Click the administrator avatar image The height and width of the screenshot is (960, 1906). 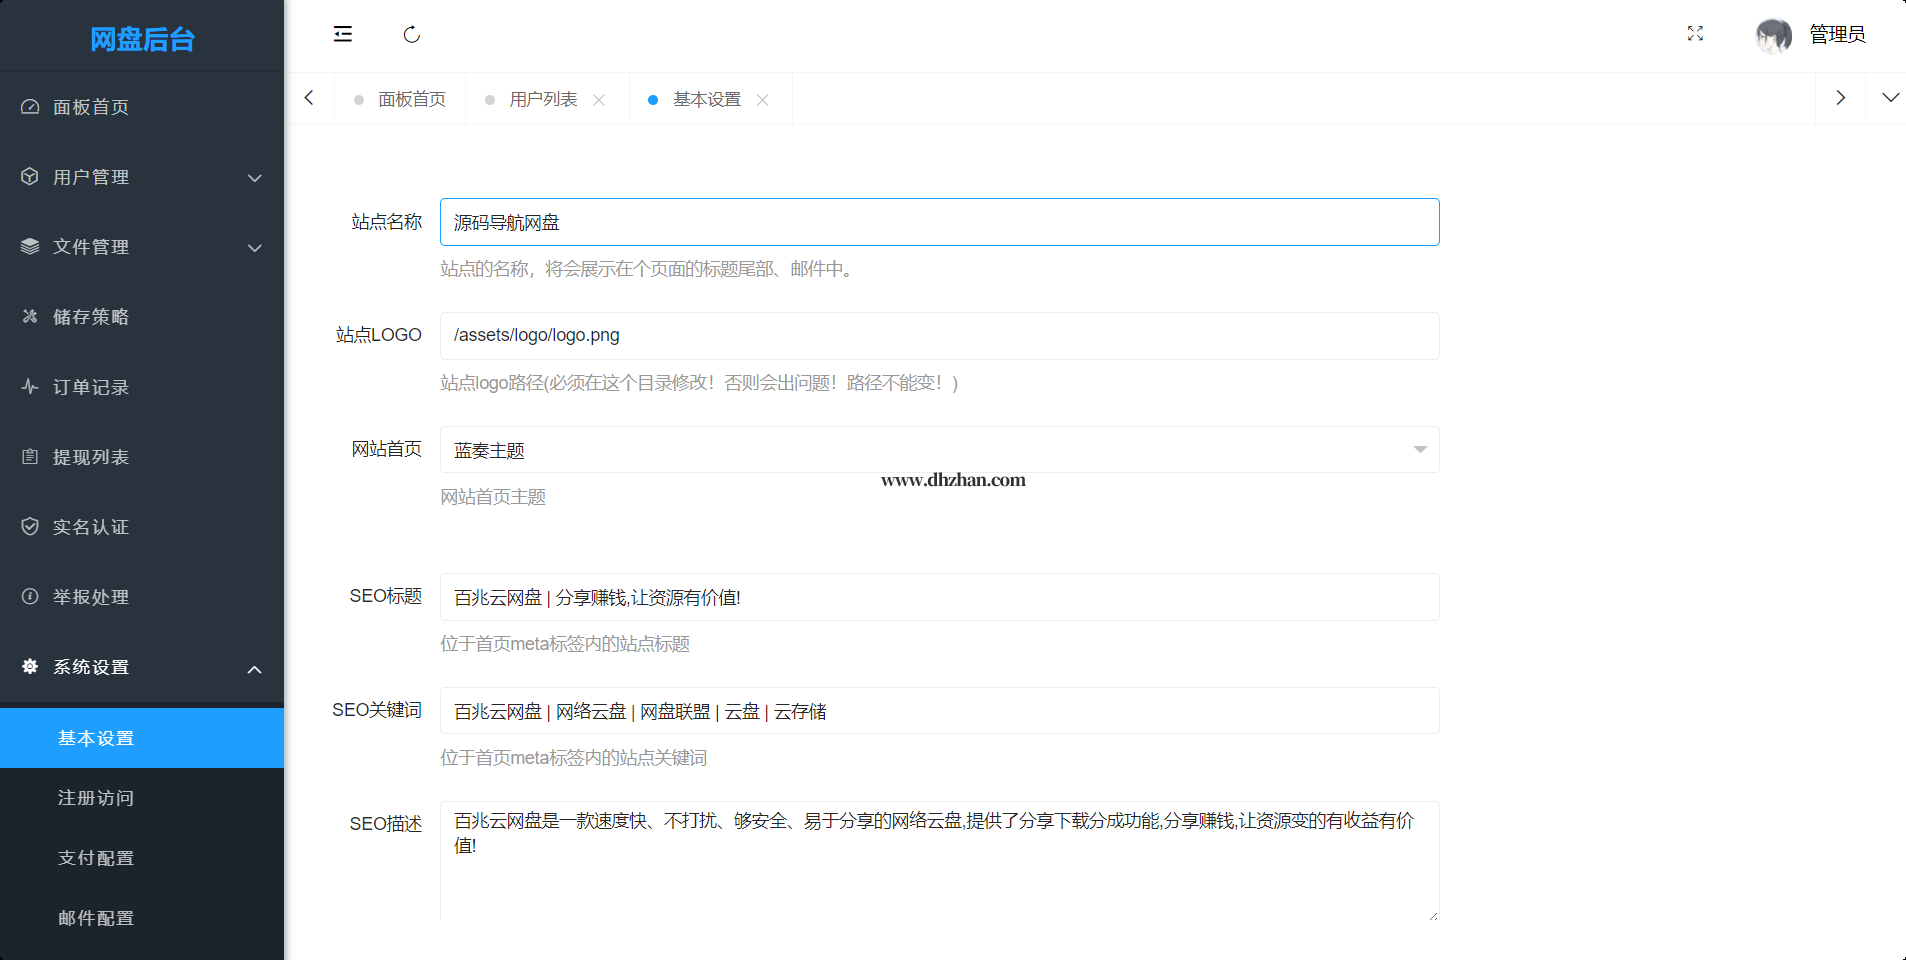pyautogui.click(x=1773, y=35)
